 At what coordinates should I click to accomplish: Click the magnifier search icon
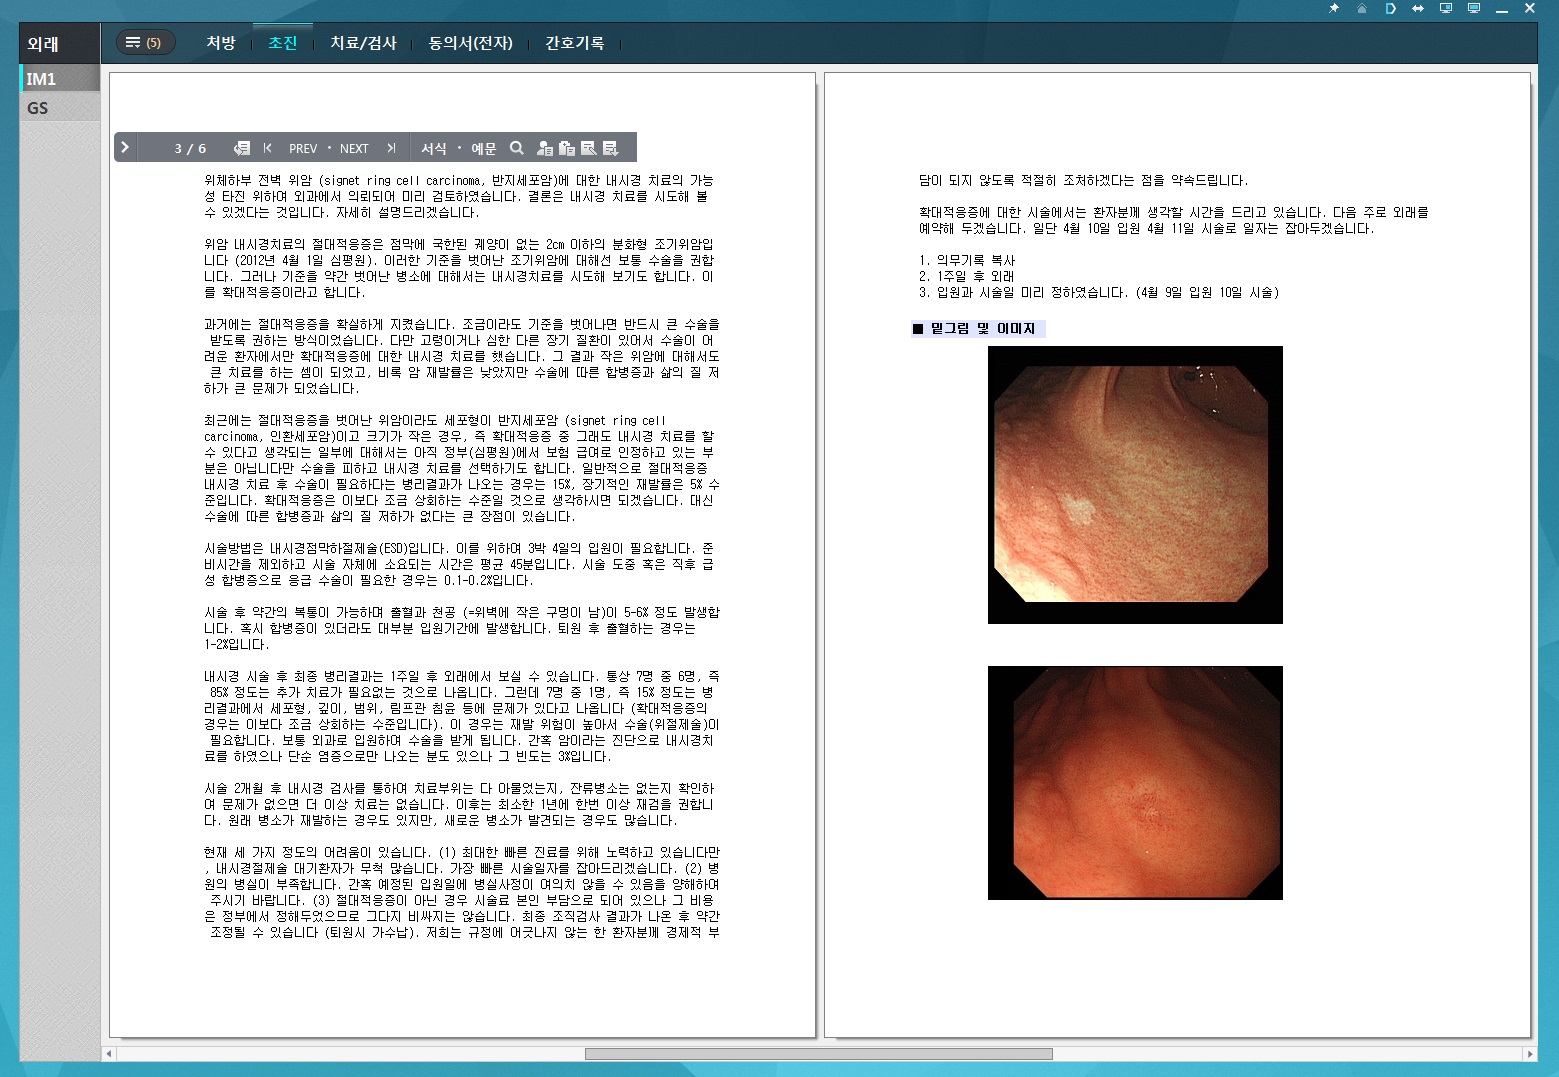(517, 148)
